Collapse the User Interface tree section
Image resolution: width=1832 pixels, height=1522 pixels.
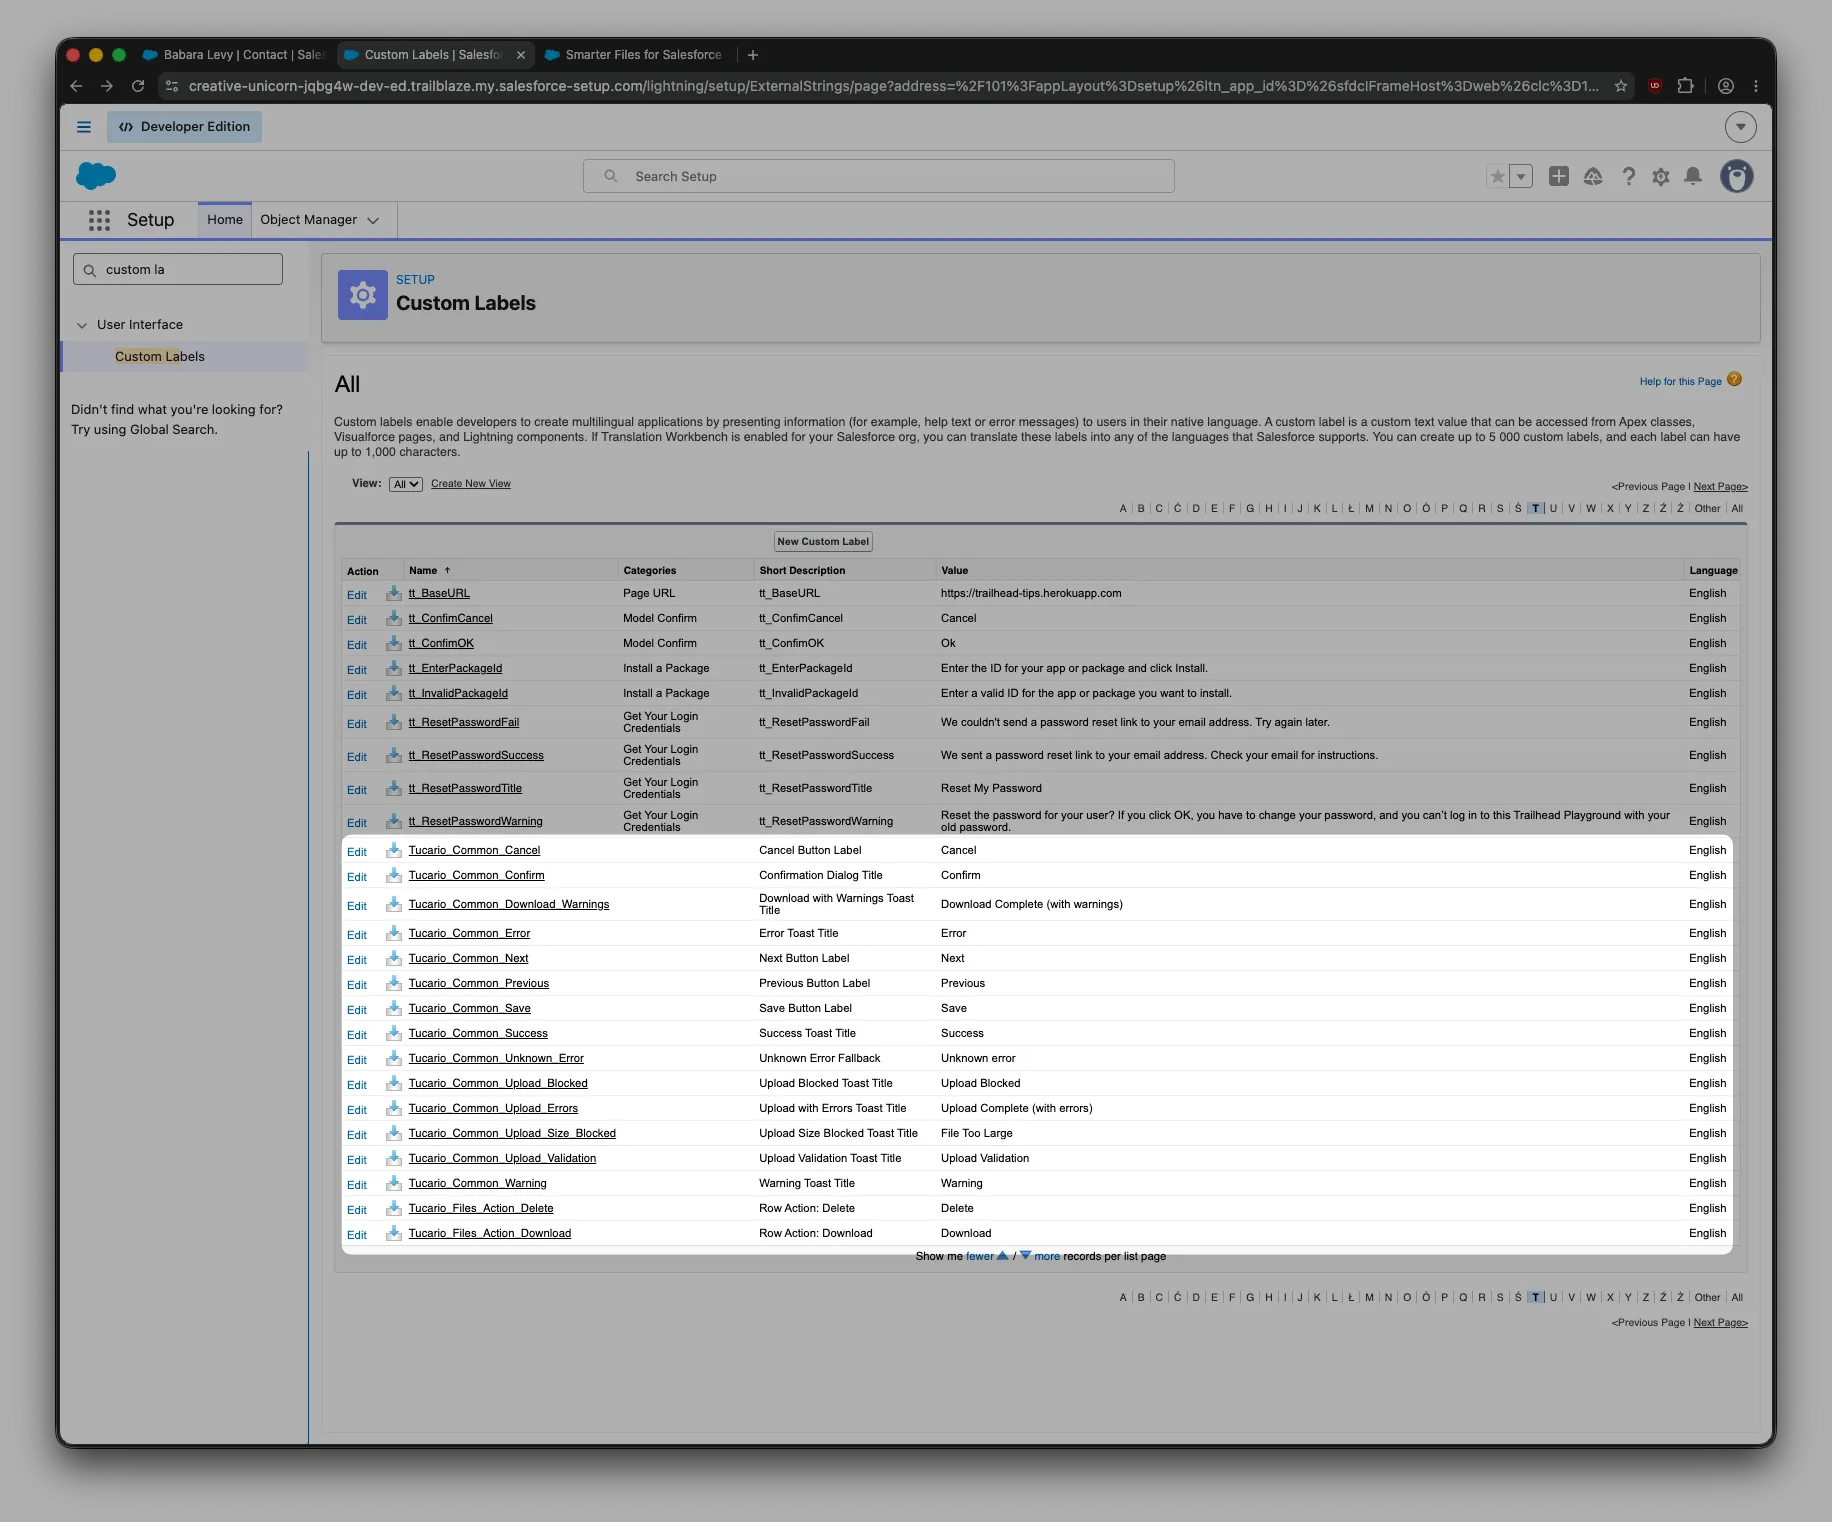(82, 325)
